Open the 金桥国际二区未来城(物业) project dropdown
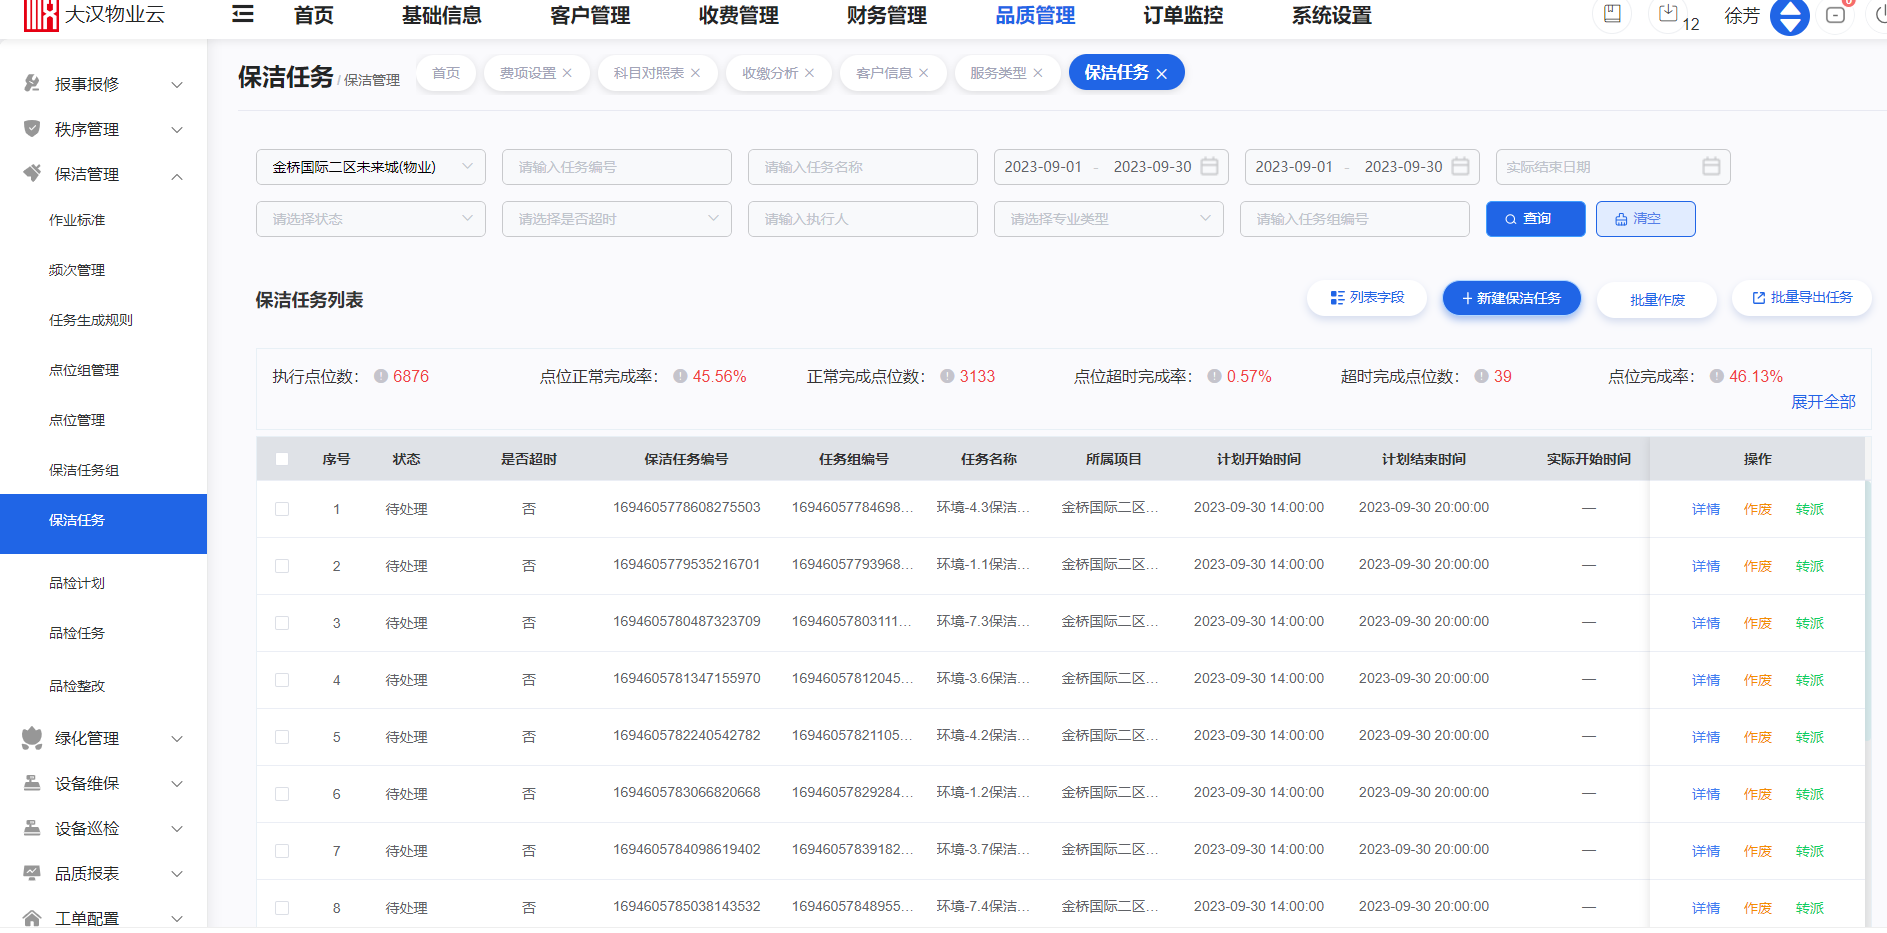1887x933 pixels. click(x=371, y=167)
